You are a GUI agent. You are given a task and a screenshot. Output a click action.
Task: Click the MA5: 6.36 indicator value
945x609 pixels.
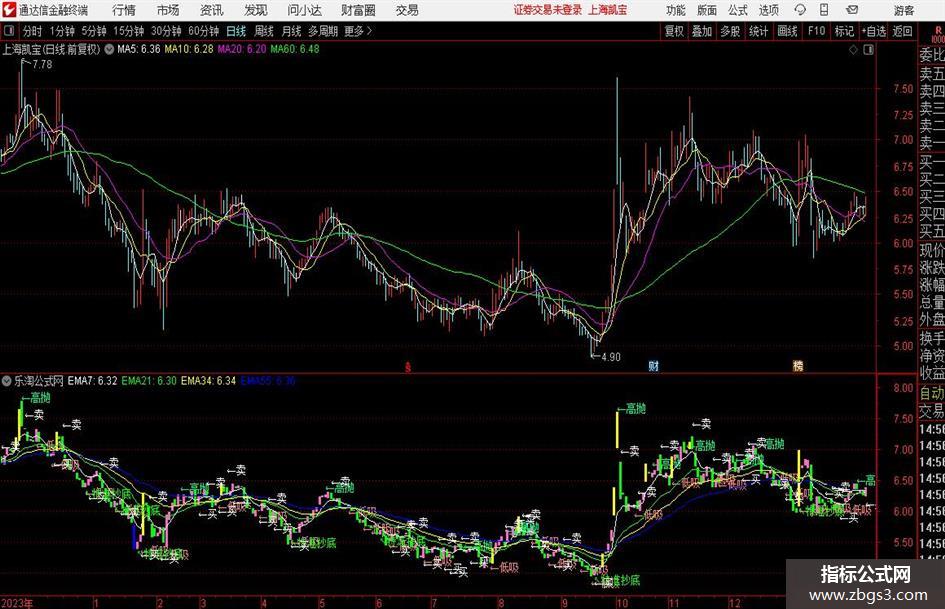point(139,49)
